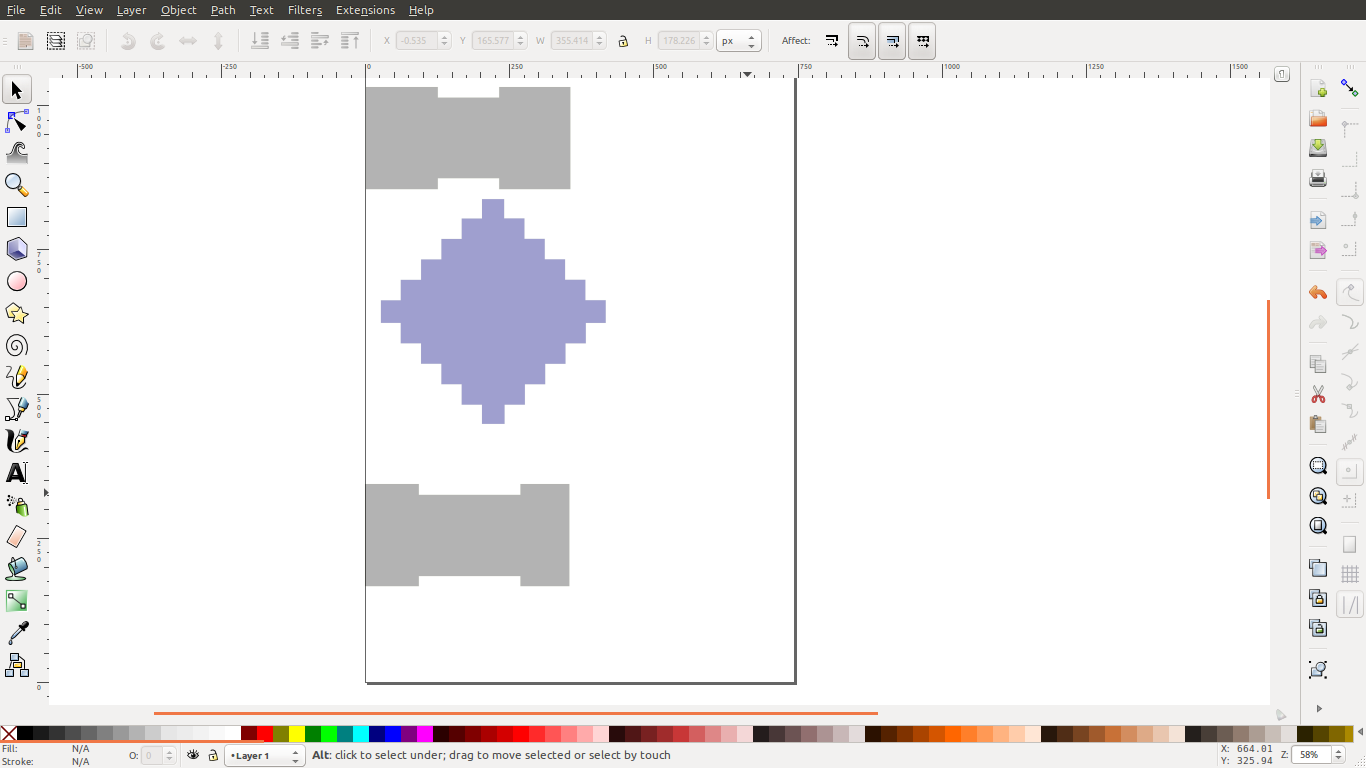
Task: Toggle snapping to nodes and paths
Action: (x=1350, y=292)
